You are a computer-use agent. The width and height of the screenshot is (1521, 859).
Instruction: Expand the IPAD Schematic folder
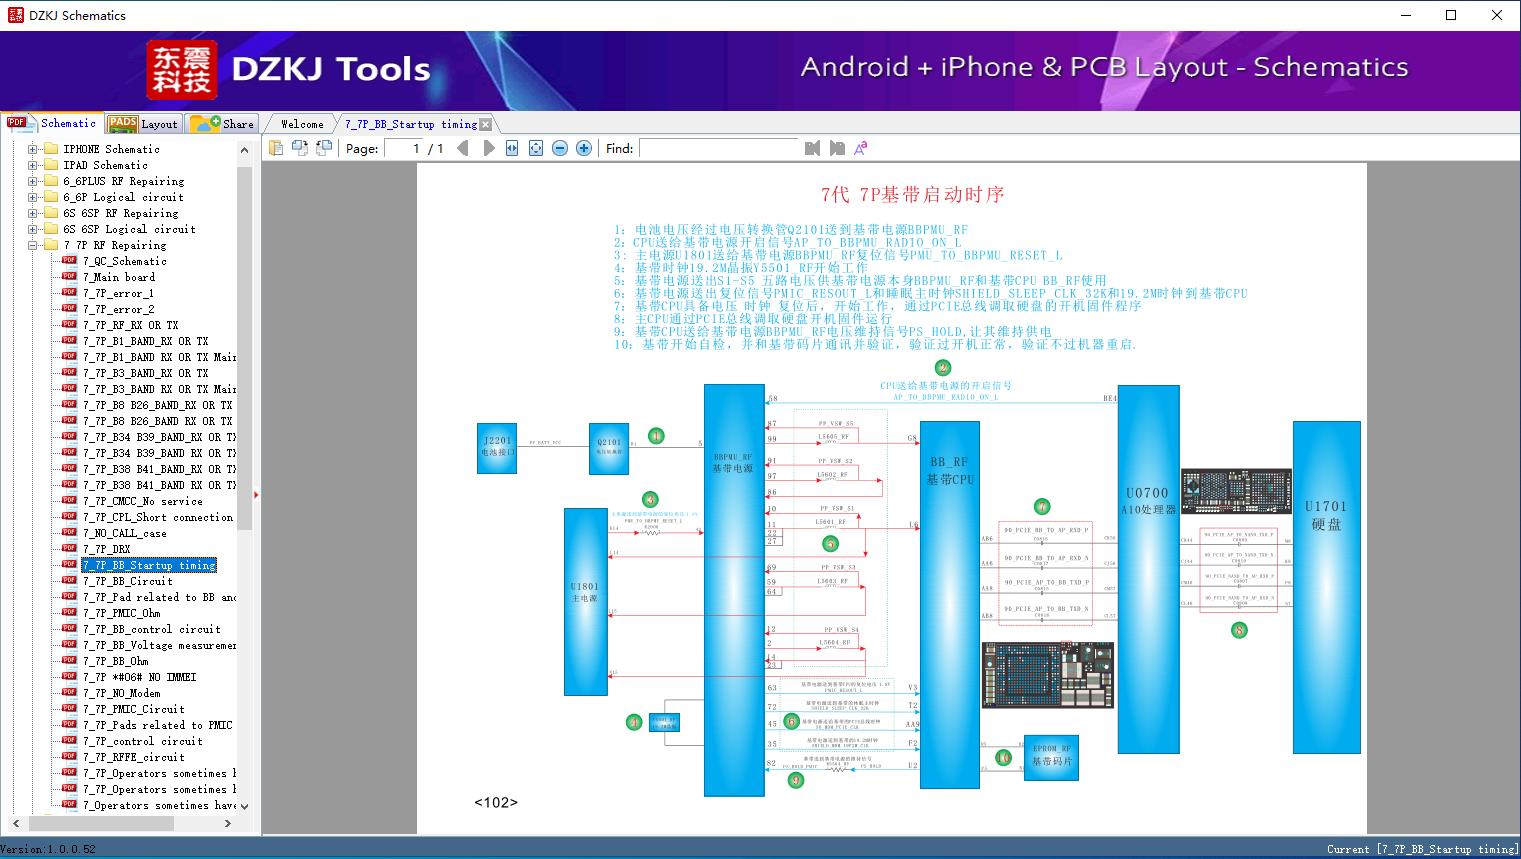pyautogui.click(x=32, y=165)
